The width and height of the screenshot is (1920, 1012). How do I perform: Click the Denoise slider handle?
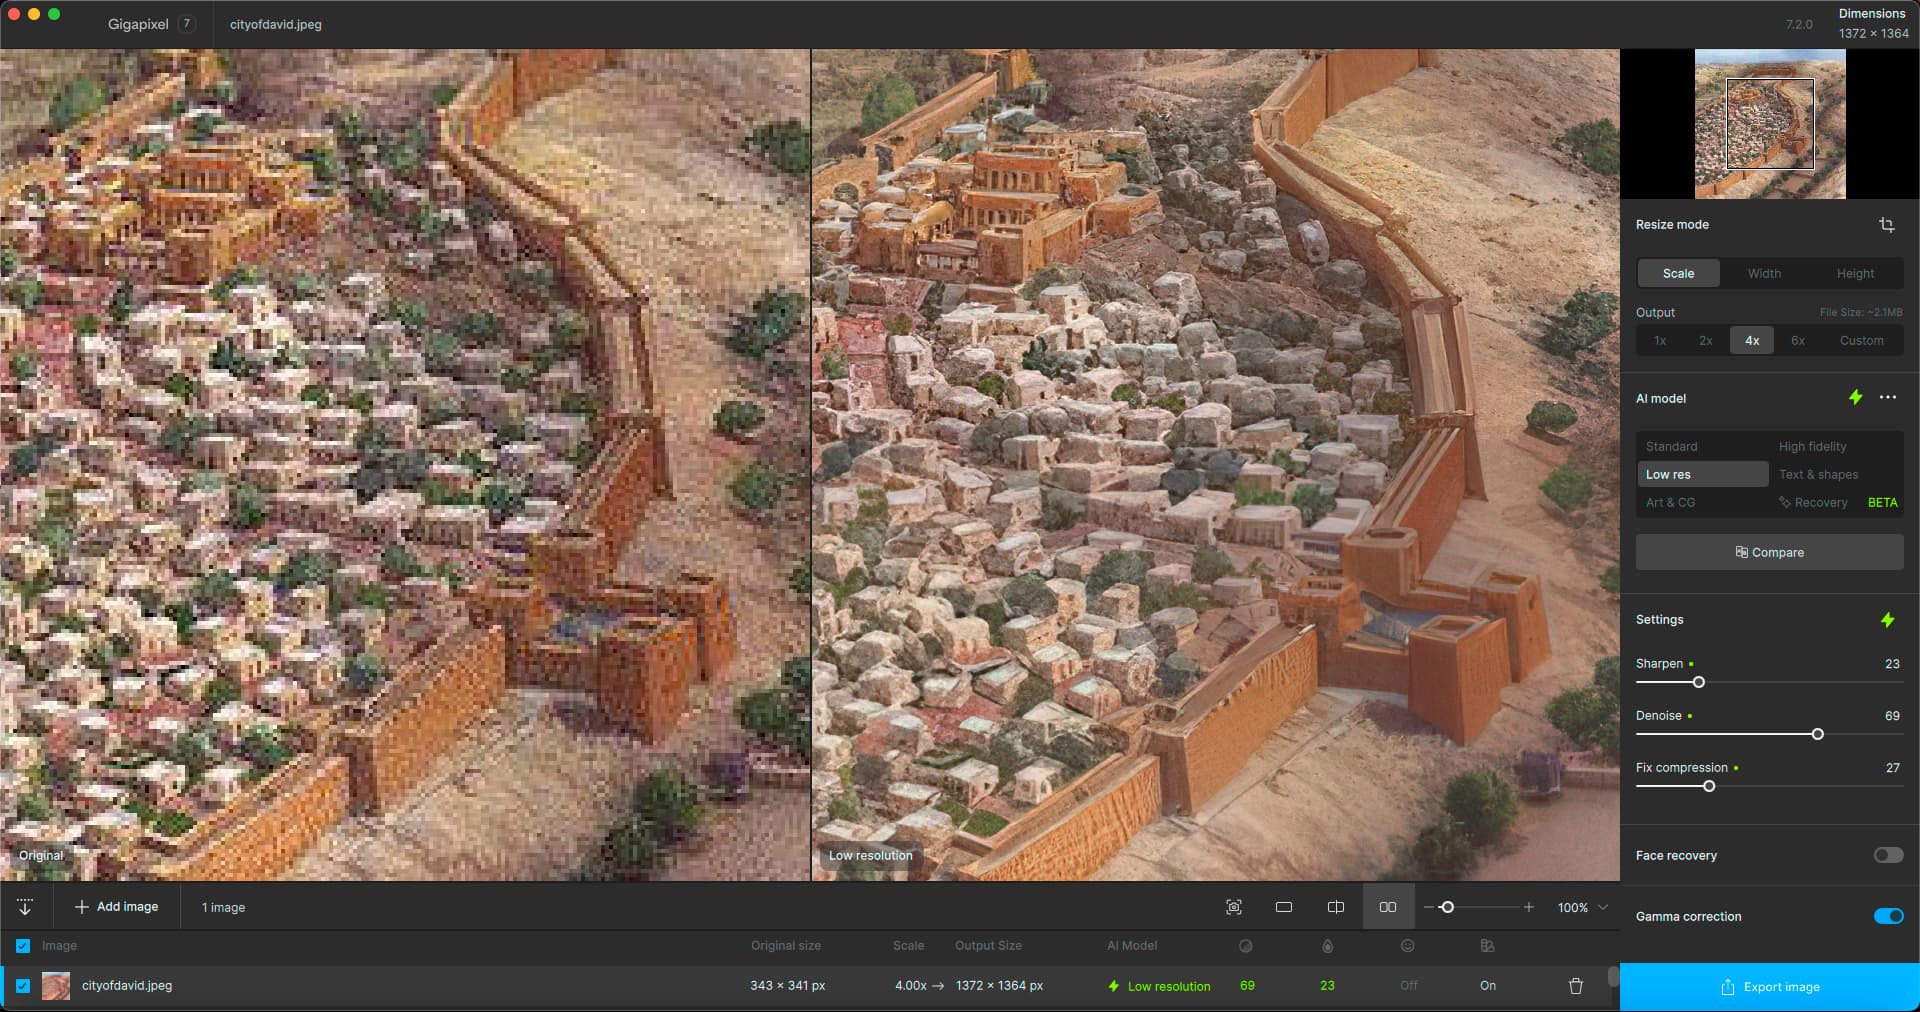[x=1817, y=734]
